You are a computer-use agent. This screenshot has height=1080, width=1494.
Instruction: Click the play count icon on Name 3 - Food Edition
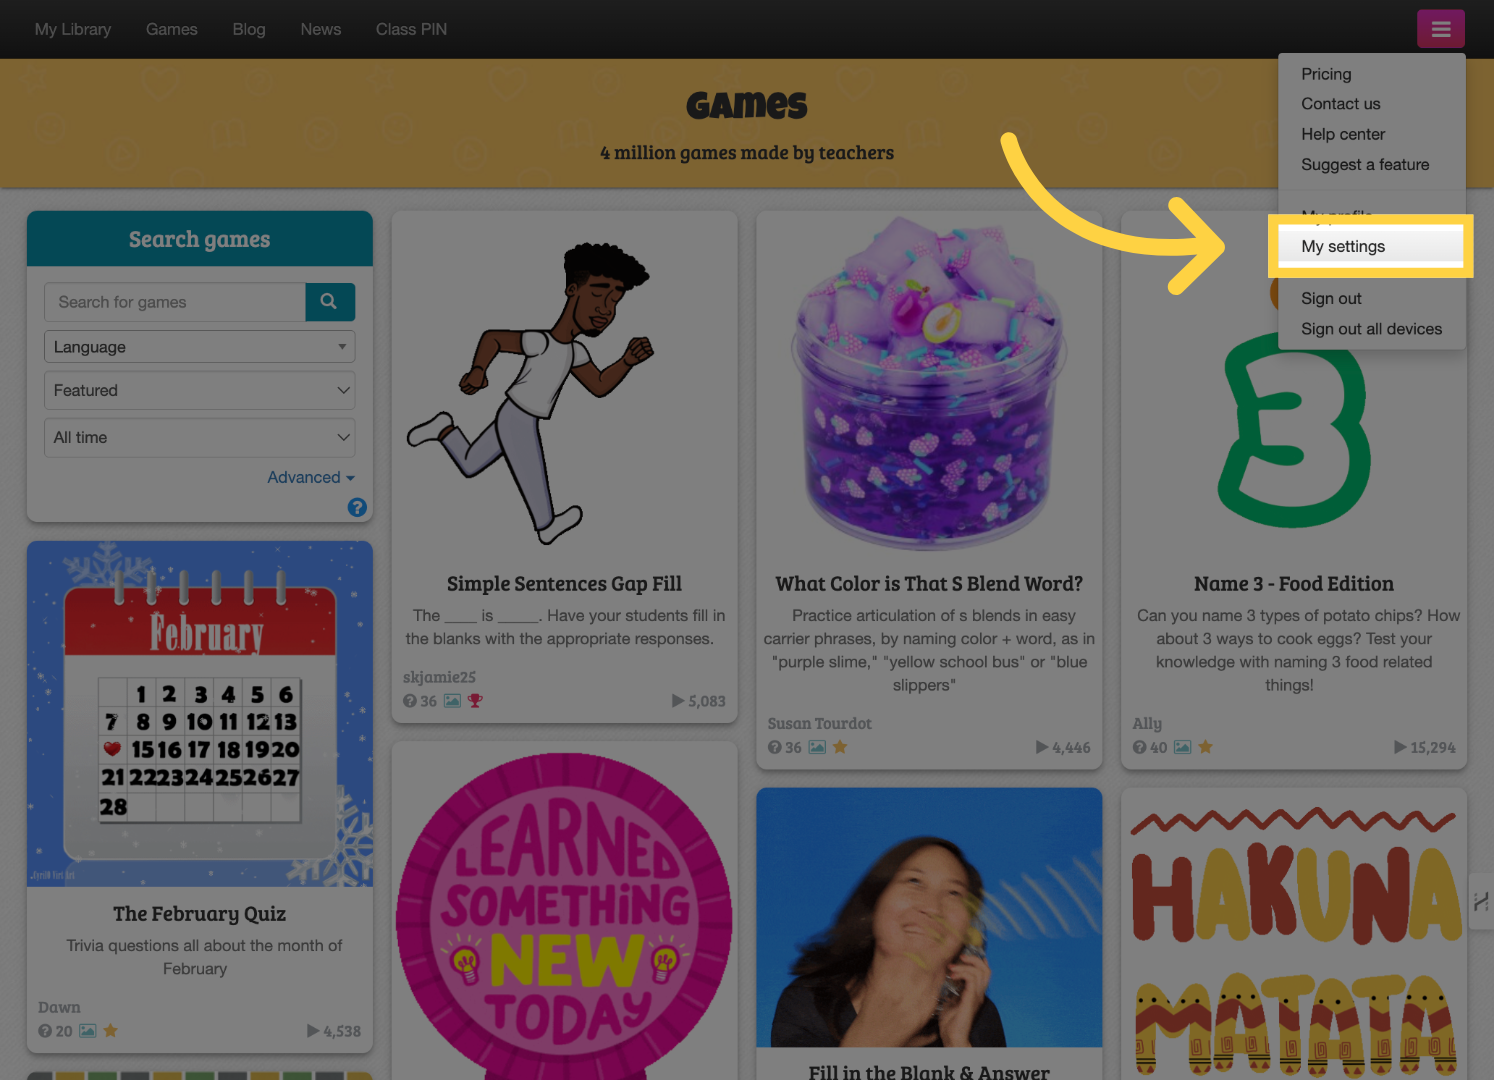pyautogui.click(x=1400, y=747)
